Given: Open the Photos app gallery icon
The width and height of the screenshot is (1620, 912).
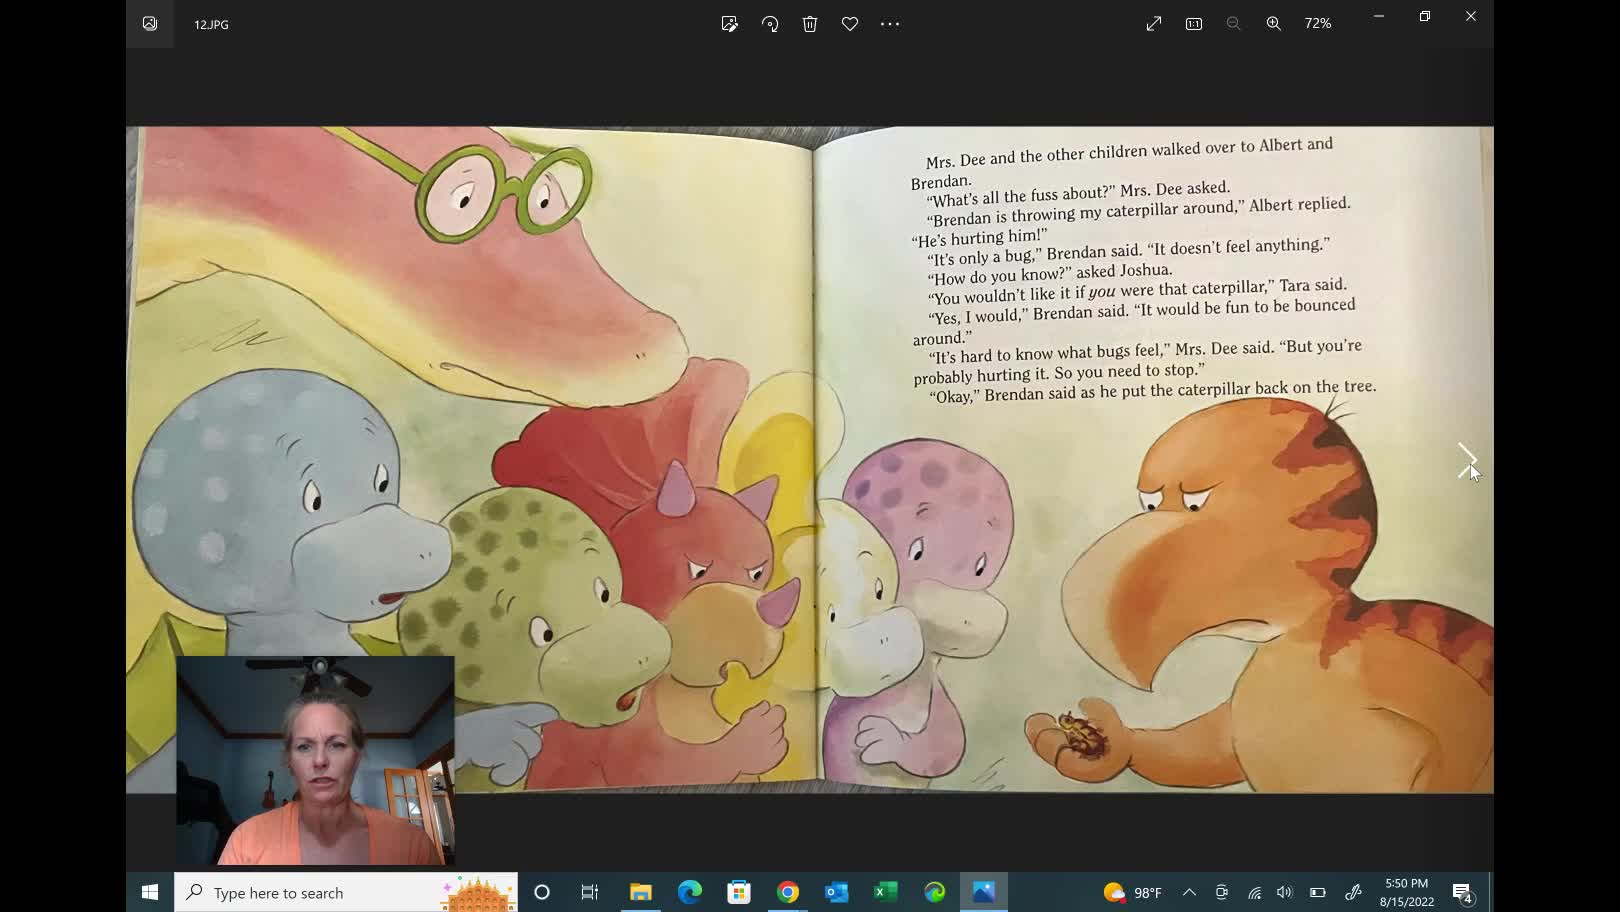Looking at the screenshot, I should (x=150, y=24).
